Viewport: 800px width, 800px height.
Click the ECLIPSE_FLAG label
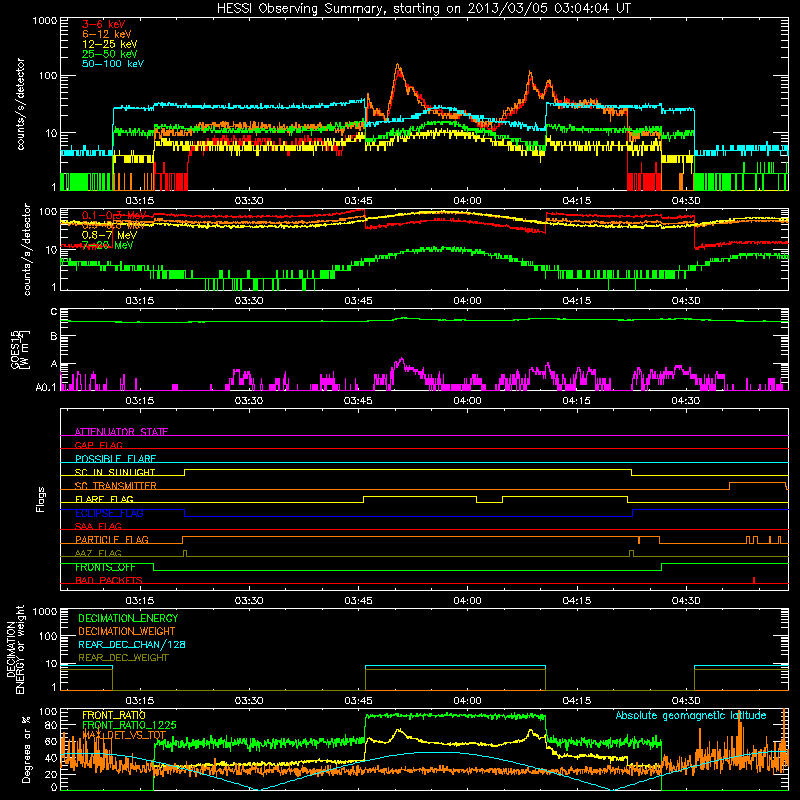[x=109, y=513]
